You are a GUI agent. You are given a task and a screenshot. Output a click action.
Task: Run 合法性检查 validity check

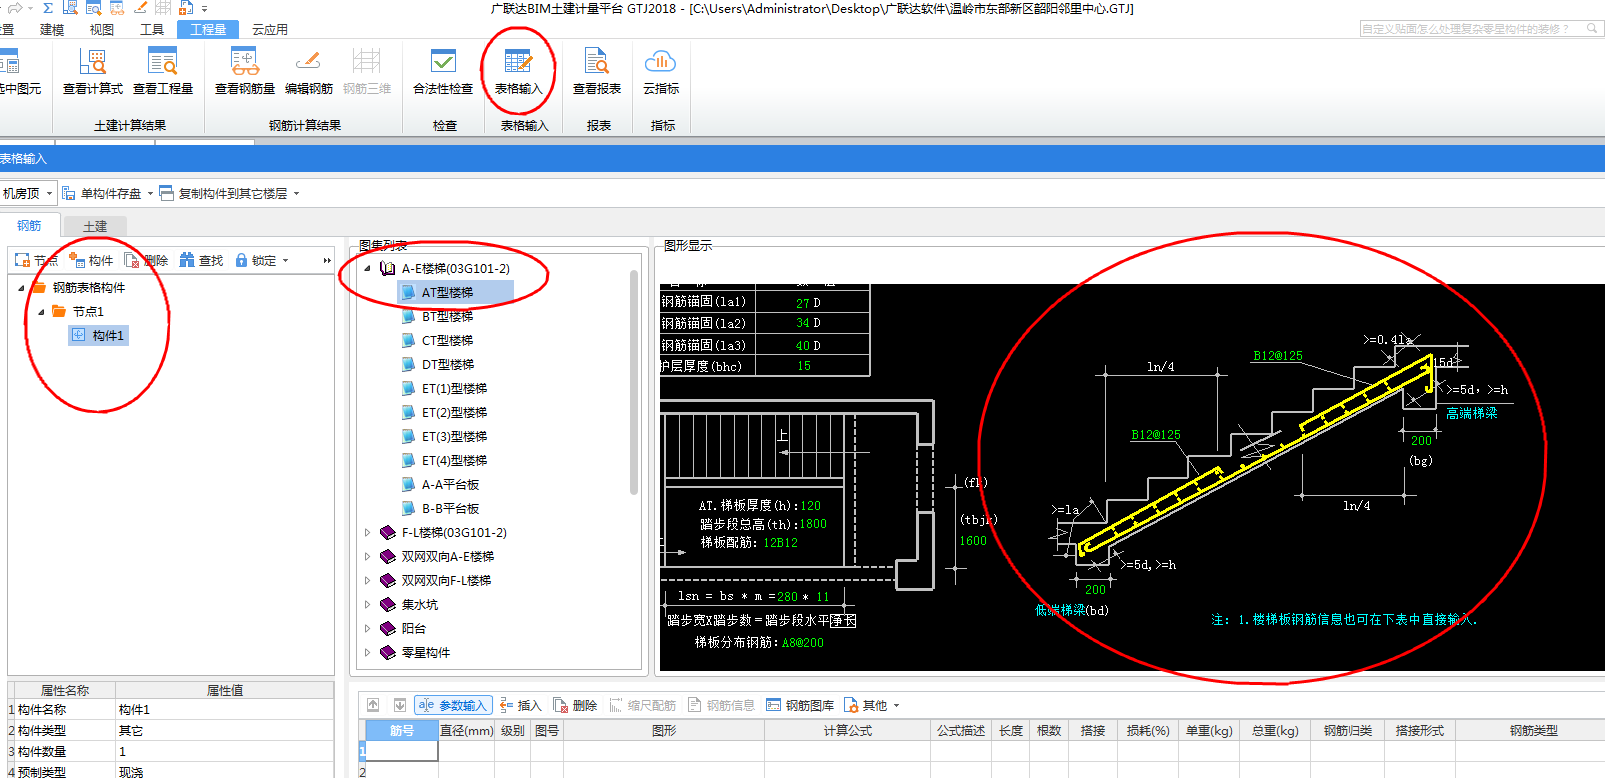443,72
